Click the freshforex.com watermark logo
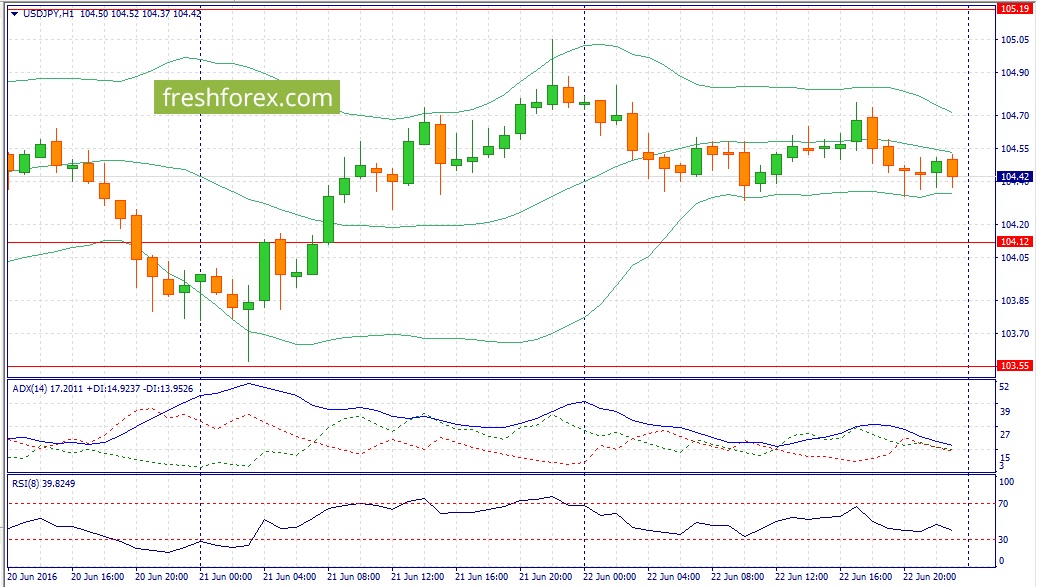Viewport: 1037px width, 587px height. [x=246, y=98]
